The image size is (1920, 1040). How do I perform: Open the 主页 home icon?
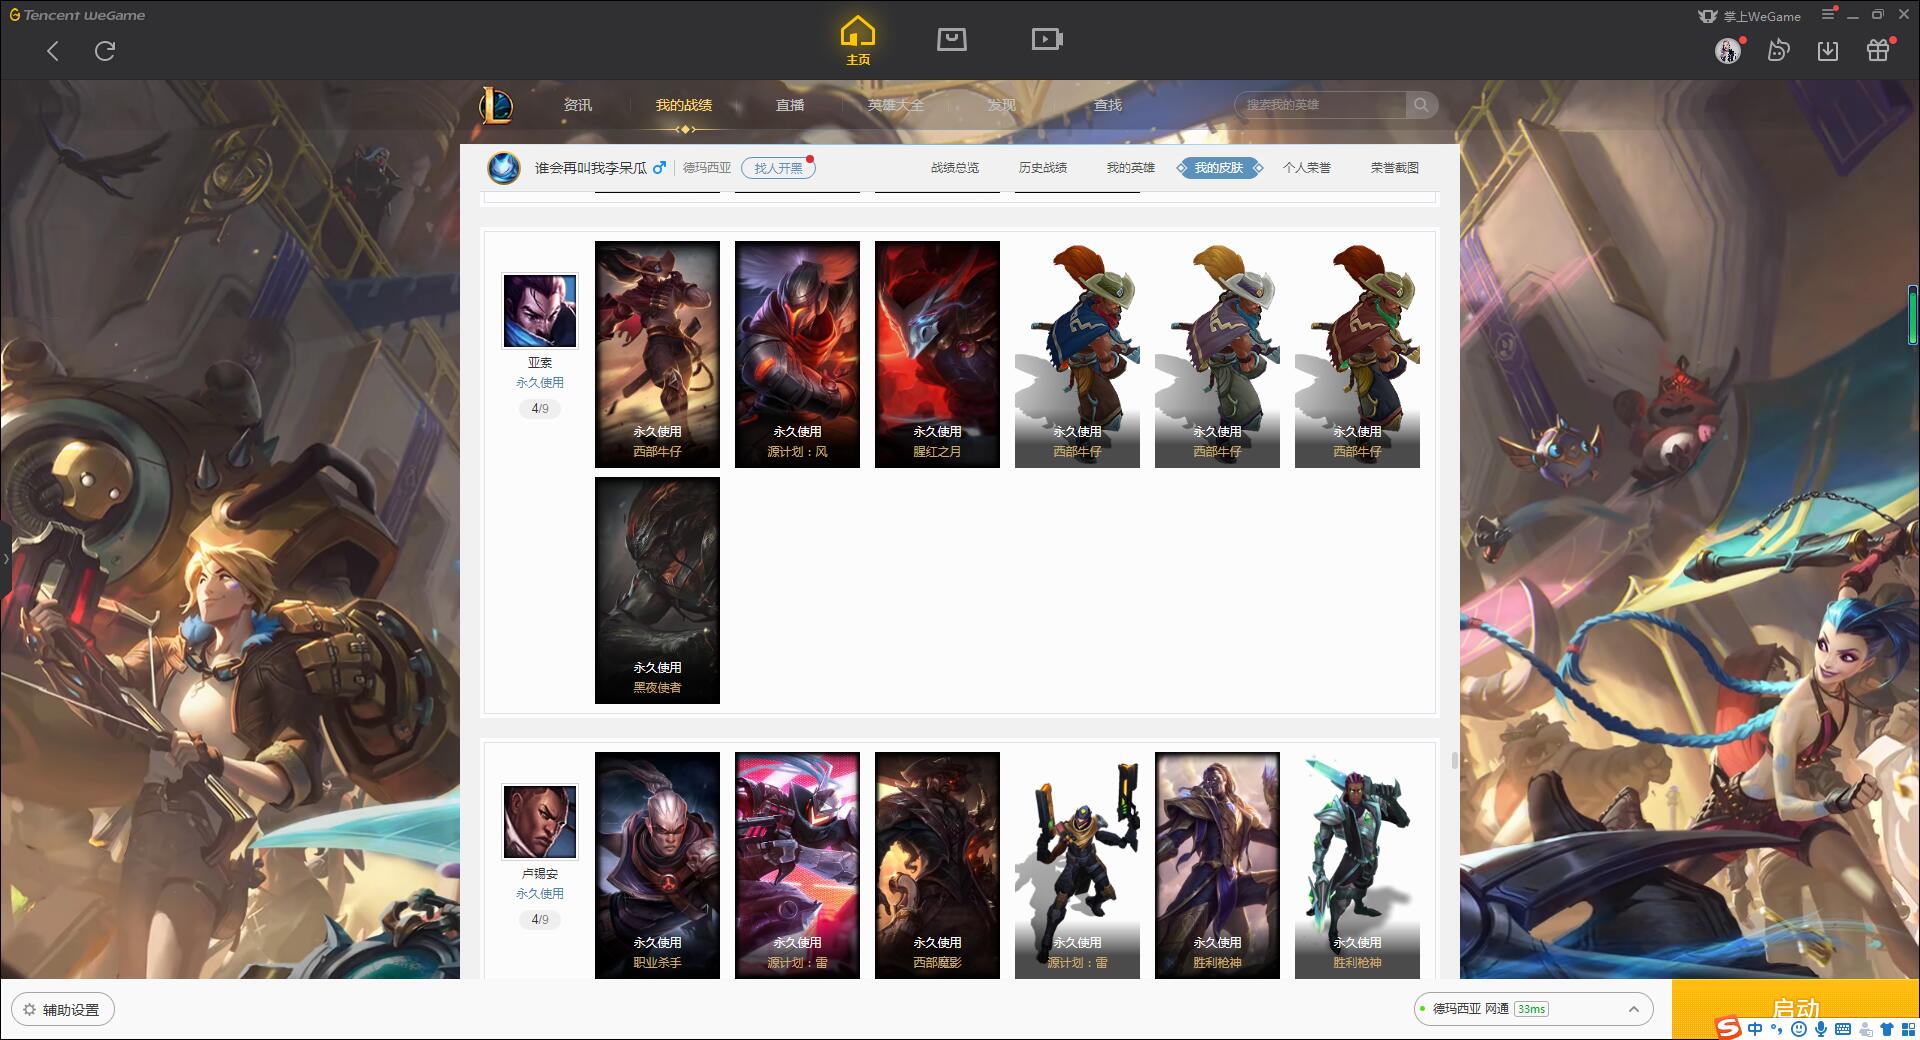coord(857,41)
